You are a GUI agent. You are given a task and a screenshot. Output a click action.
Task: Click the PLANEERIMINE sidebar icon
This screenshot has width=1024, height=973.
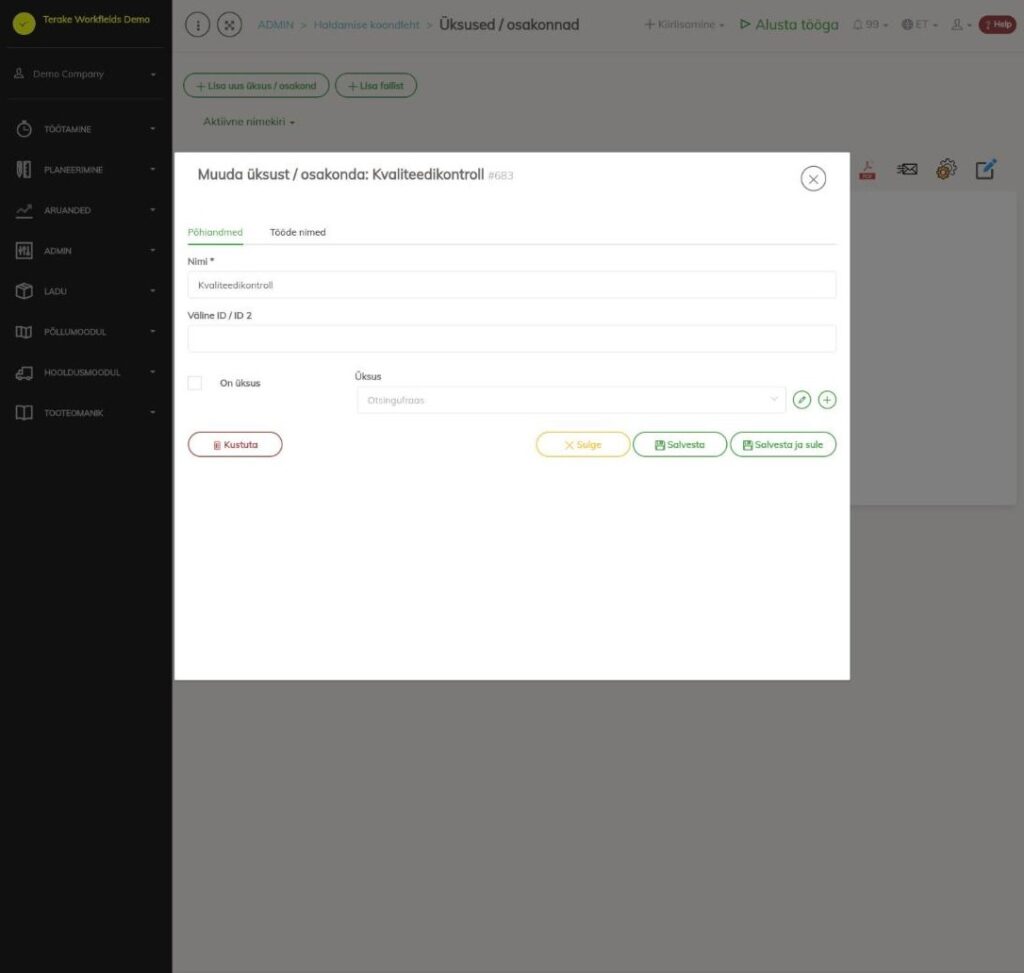point(24,169)
